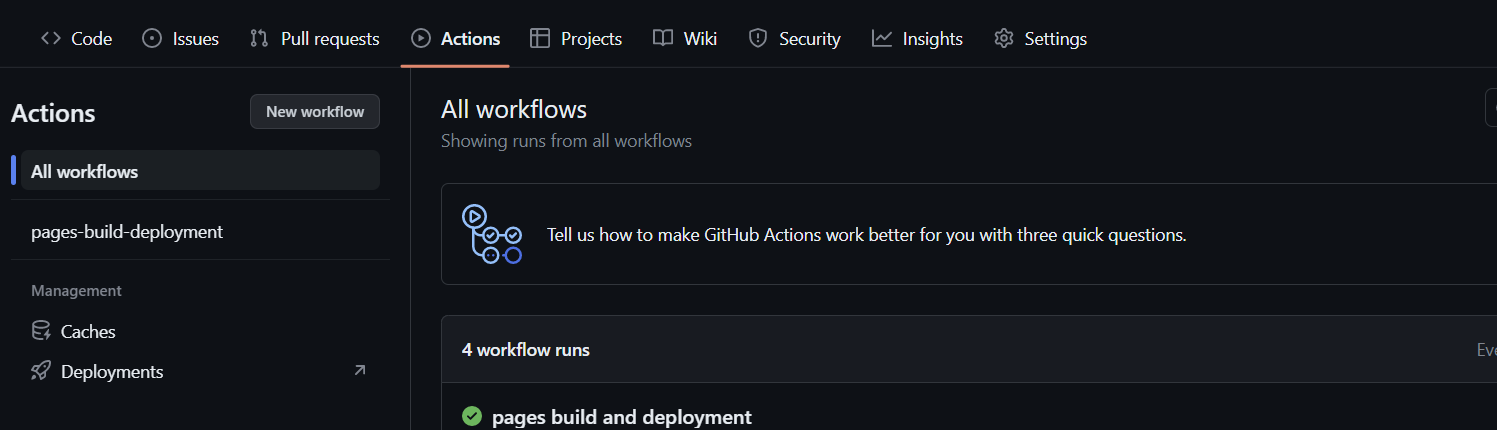
Task: Open repository Settings tab
Action: pos(1040,39)
